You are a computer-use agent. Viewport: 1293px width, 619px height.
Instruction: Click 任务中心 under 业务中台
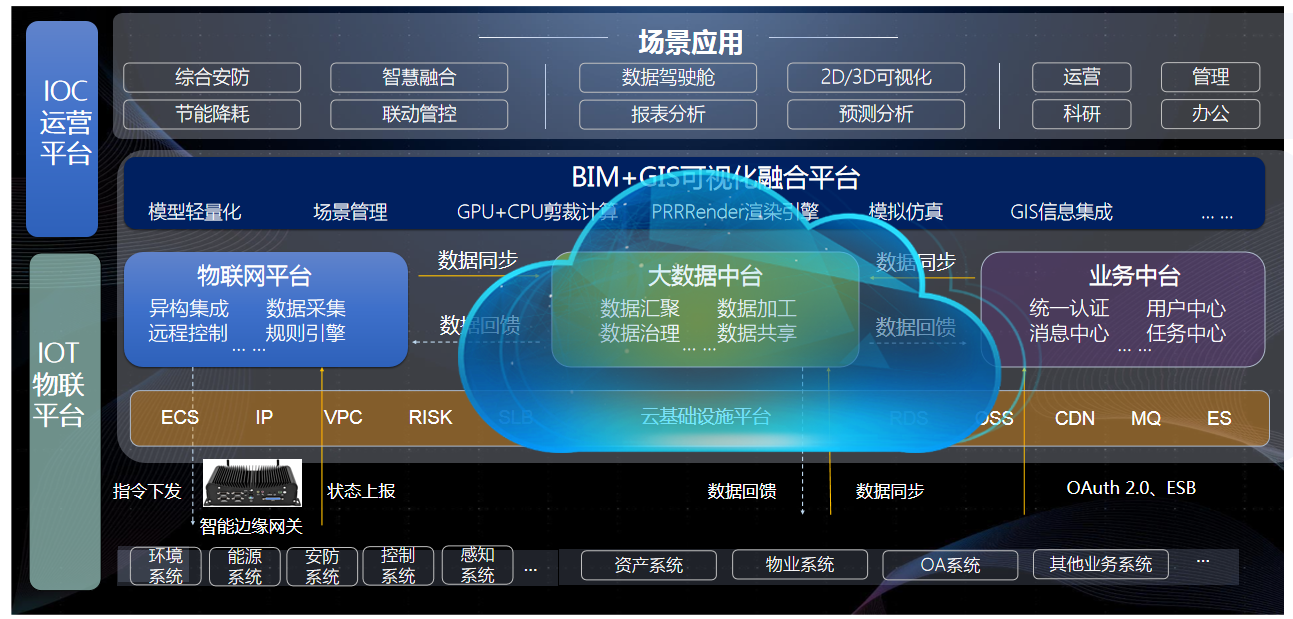click(1186, 333)
